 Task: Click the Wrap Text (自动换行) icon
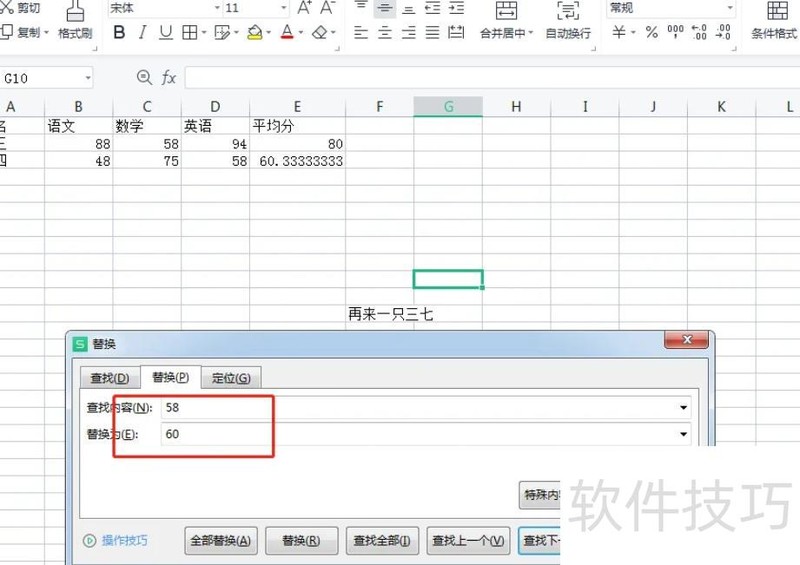567,11
